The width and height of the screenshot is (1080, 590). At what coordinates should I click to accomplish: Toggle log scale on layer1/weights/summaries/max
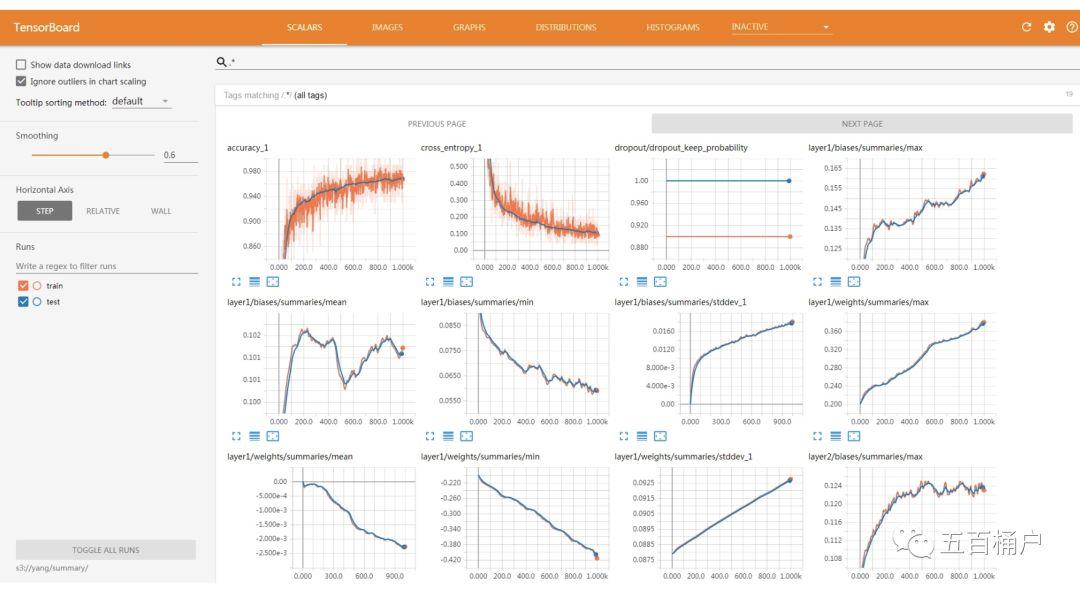coord(835,436)
